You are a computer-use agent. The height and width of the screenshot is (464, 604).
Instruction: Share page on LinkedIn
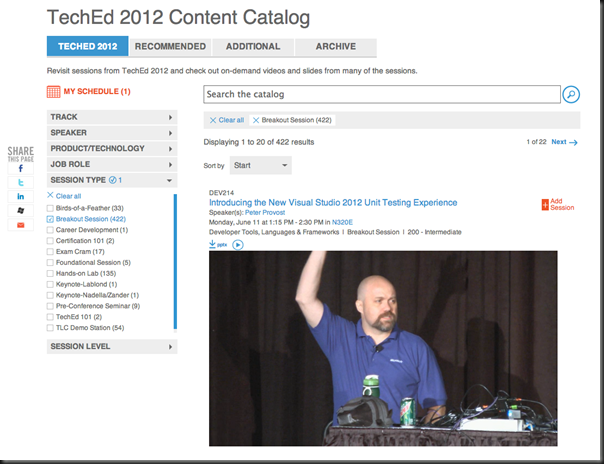(20, 196)
